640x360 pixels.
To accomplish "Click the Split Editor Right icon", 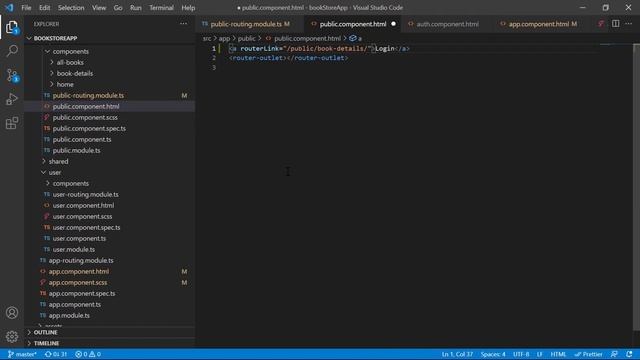I will tap(616, 24).
